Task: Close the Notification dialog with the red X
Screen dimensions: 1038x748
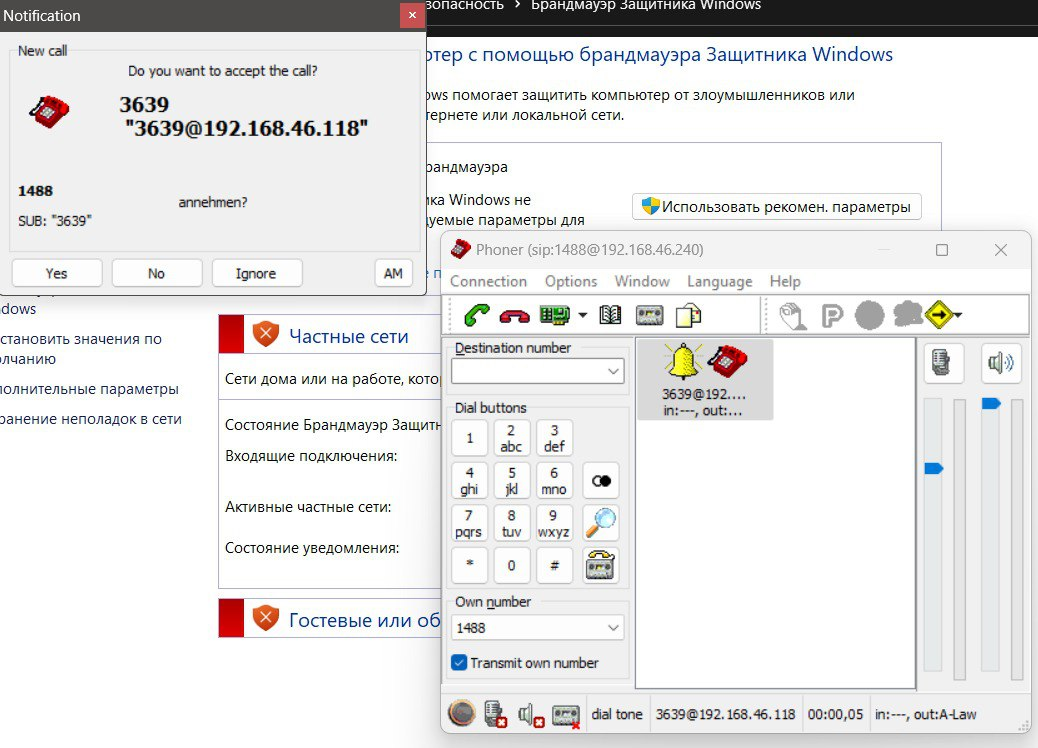Action: coord(412,15)
